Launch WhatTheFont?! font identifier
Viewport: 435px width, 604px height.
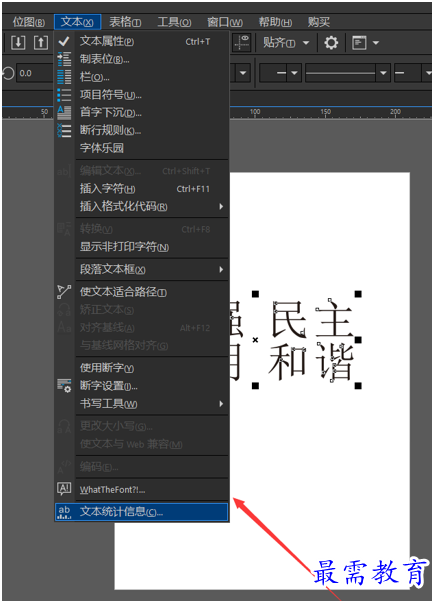point(142,490)
